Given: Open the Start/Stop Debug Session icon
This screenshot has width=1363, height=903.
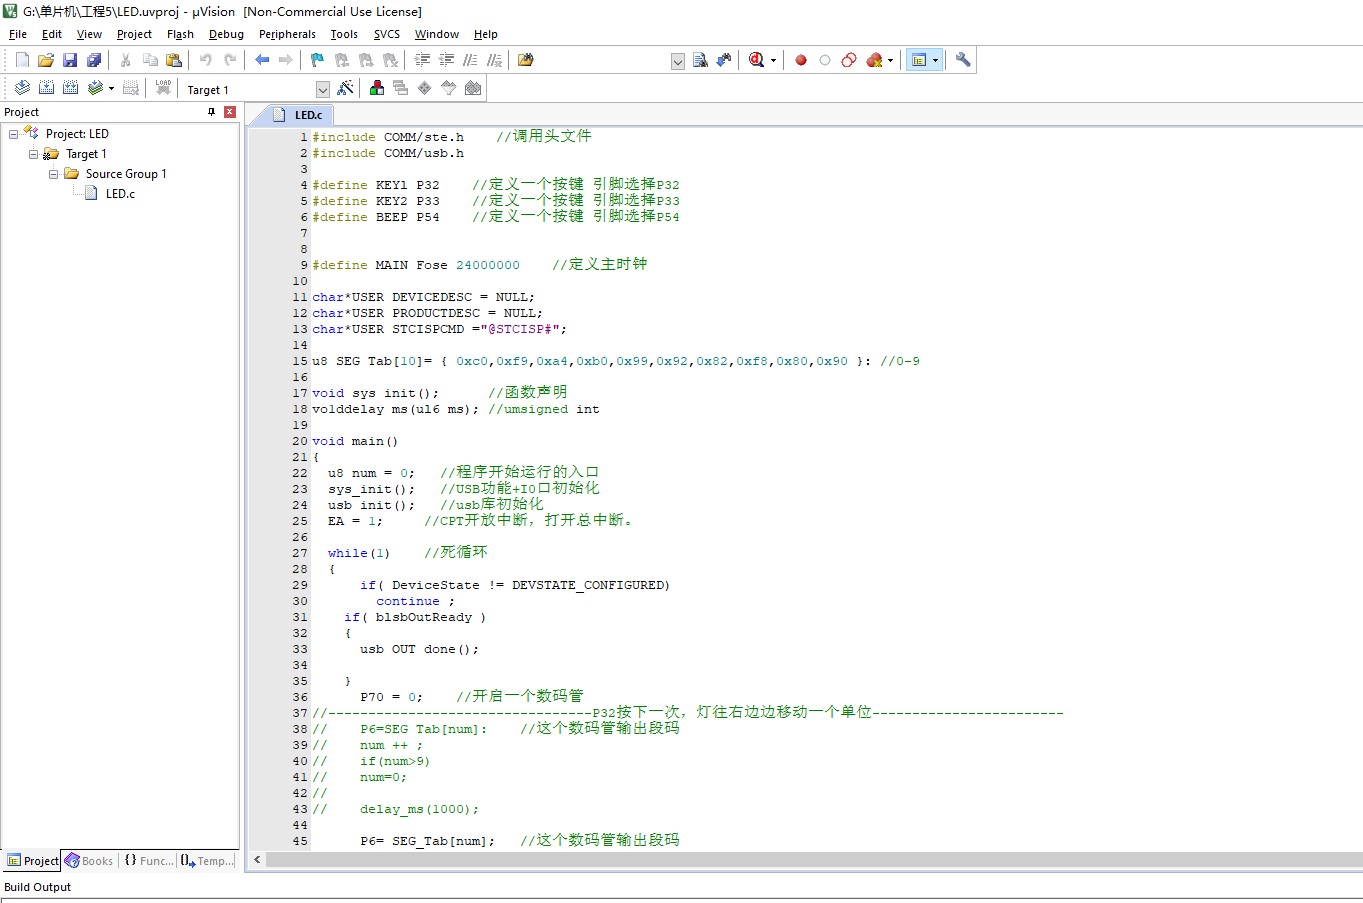Looking at the screenshot, I should 757,60.
